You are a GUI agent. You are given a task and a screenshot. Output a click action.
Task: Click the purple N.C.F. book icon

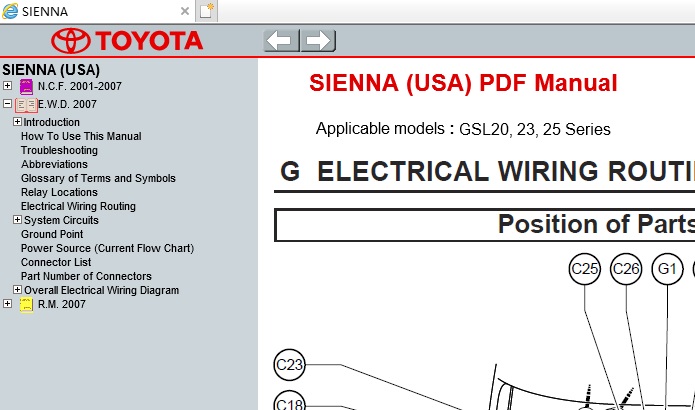[26, 86]
